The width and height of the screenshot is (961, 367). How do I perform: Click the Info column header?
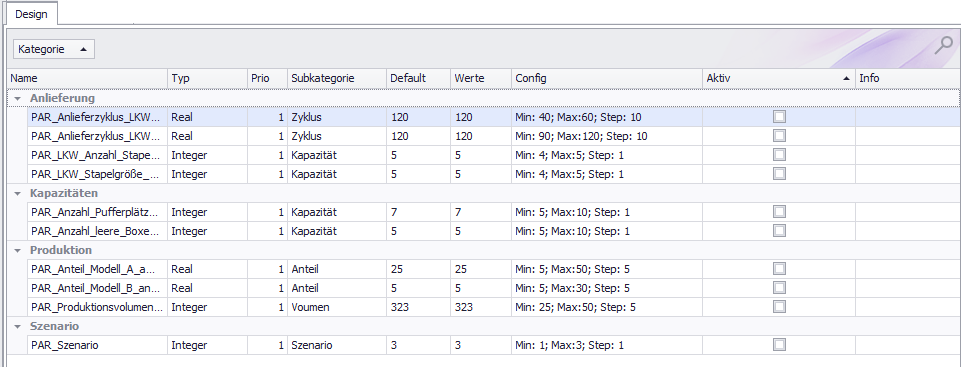click(x=908, y=78)
